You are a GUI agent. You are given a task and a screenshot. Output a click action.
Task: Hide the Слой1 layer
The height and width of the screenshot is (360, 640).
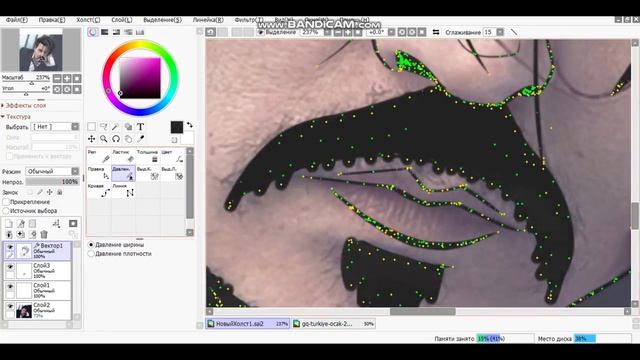(x=10, y=287)
